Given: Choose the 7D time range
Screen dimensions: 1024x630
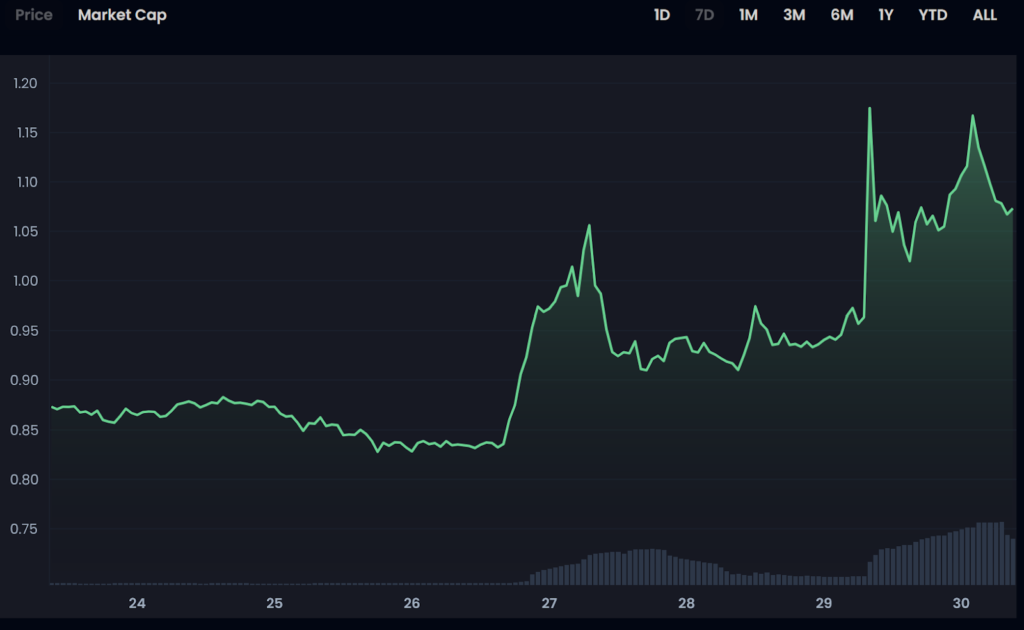Looking at the screenshot, I should 704,16.
